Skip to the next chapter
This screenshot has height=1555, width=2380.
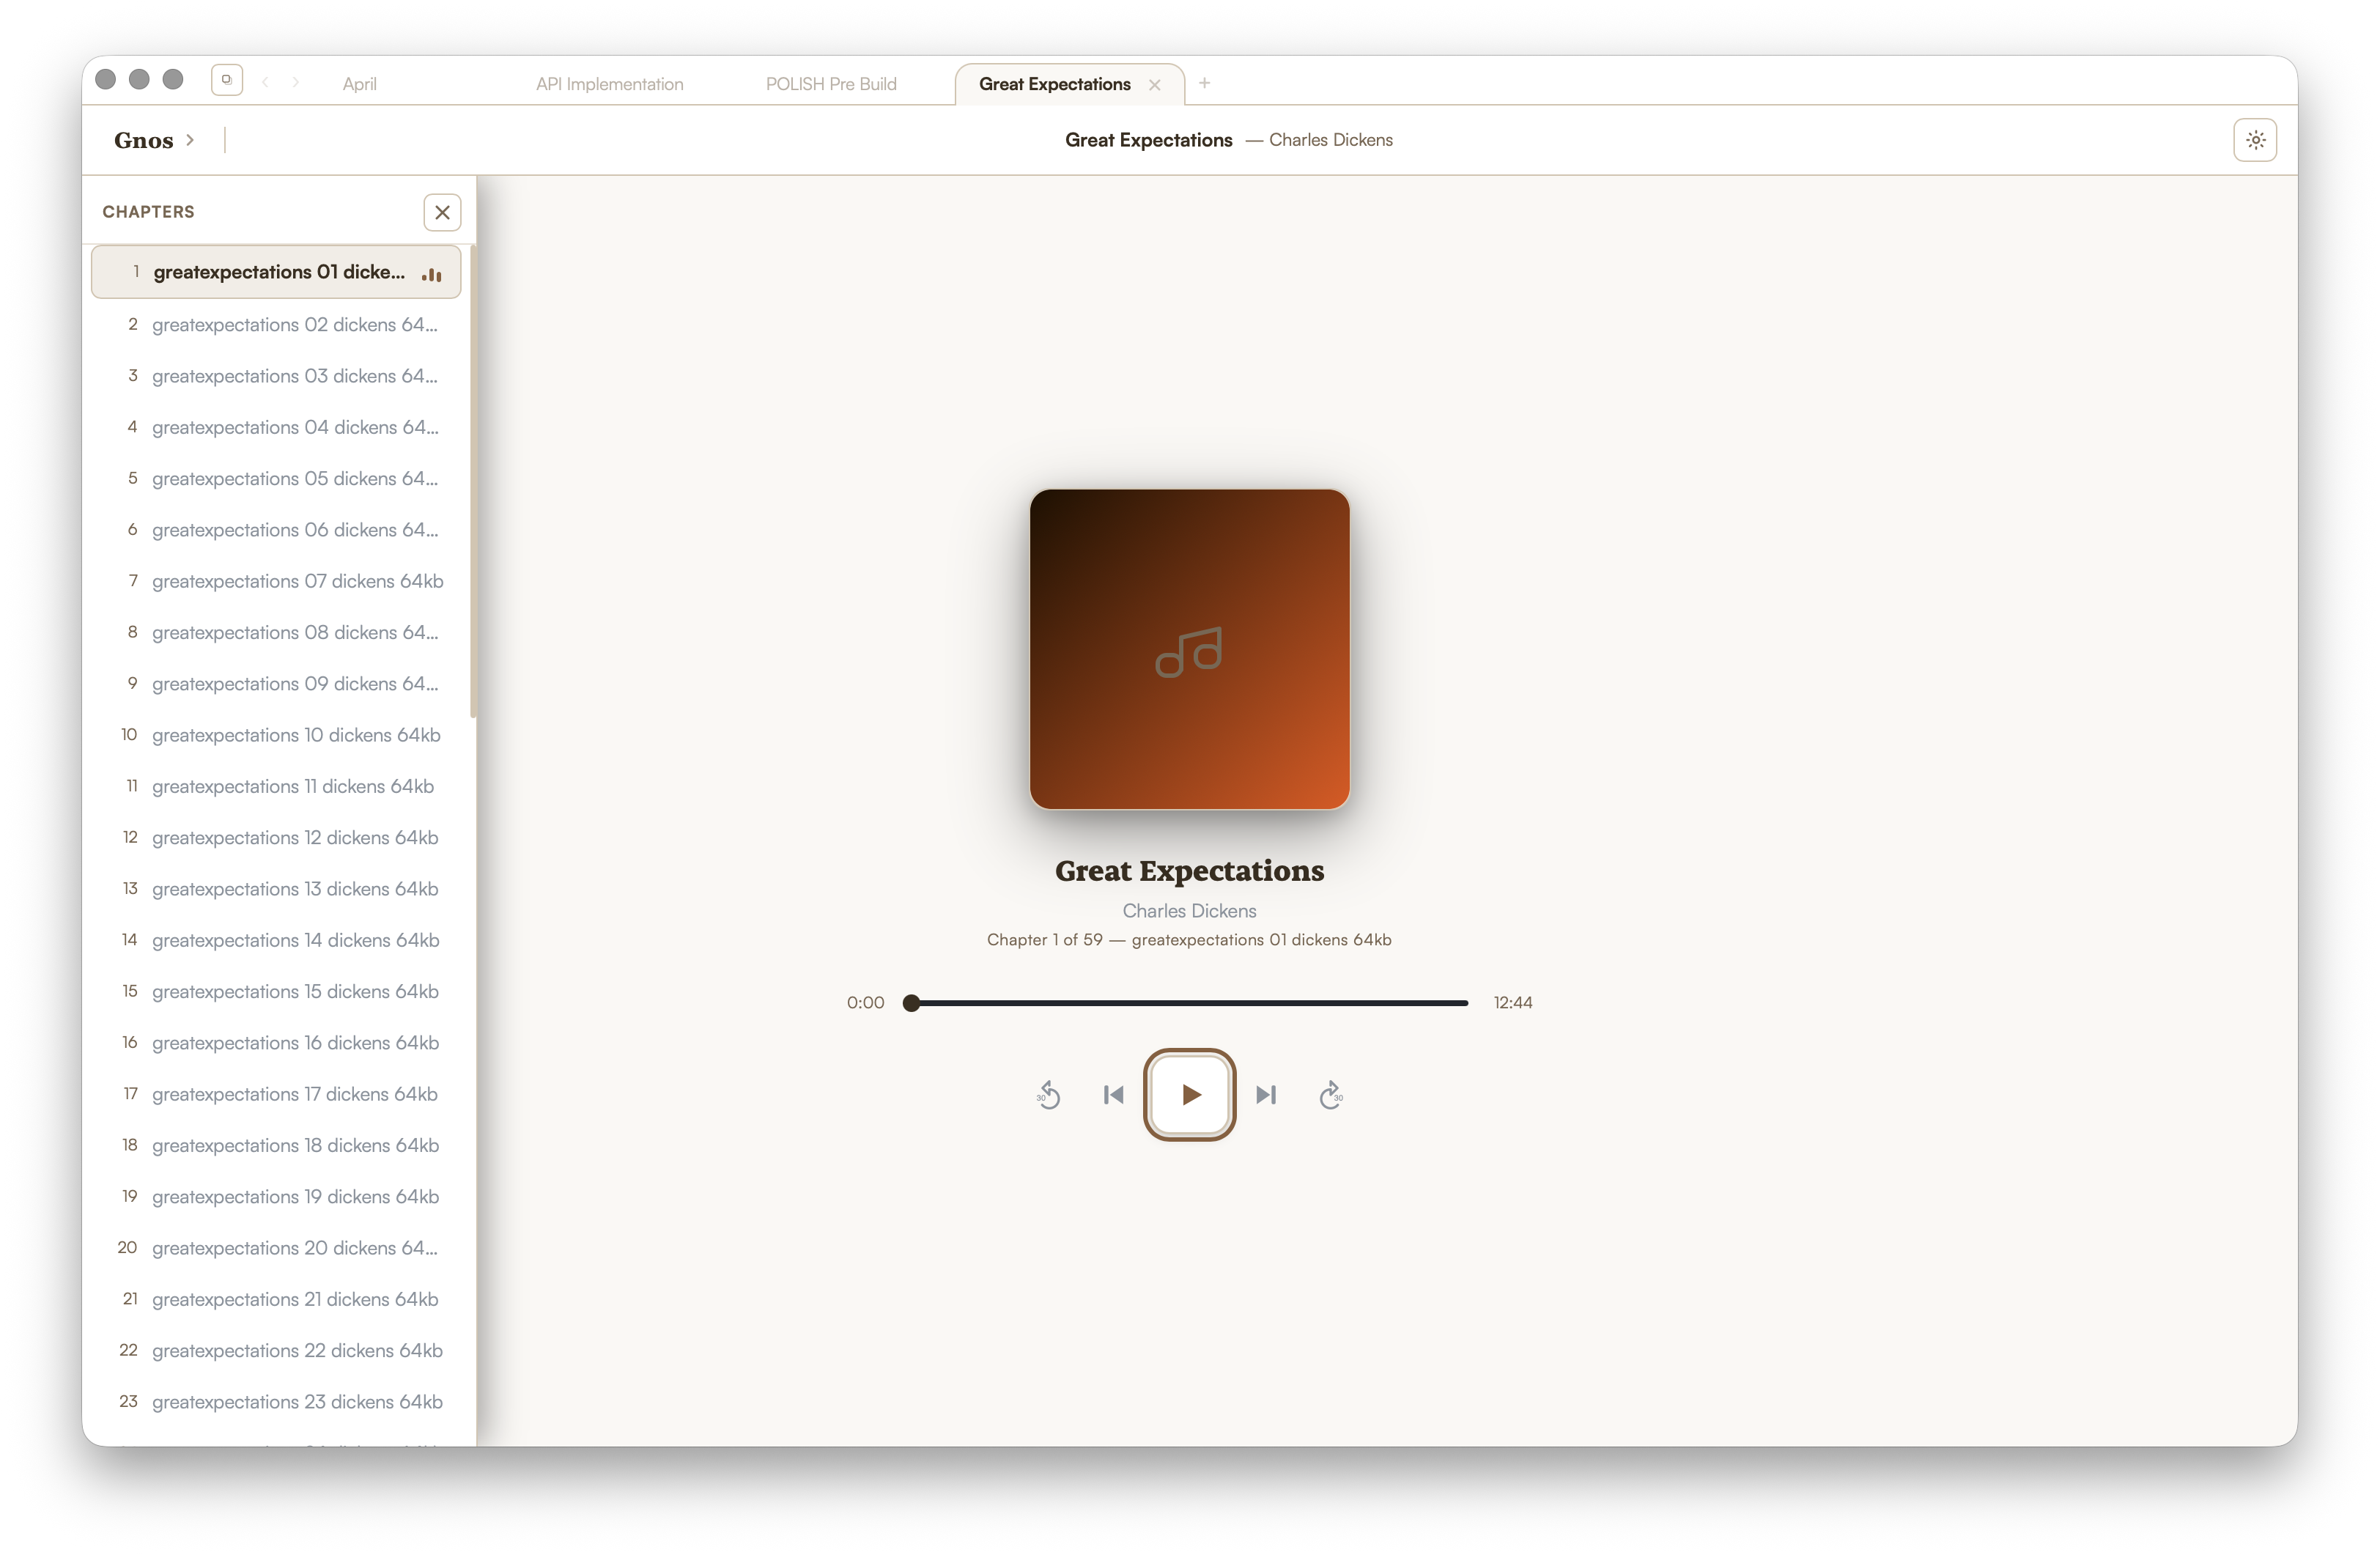pyautogui.click(x=1266, y=1095)
